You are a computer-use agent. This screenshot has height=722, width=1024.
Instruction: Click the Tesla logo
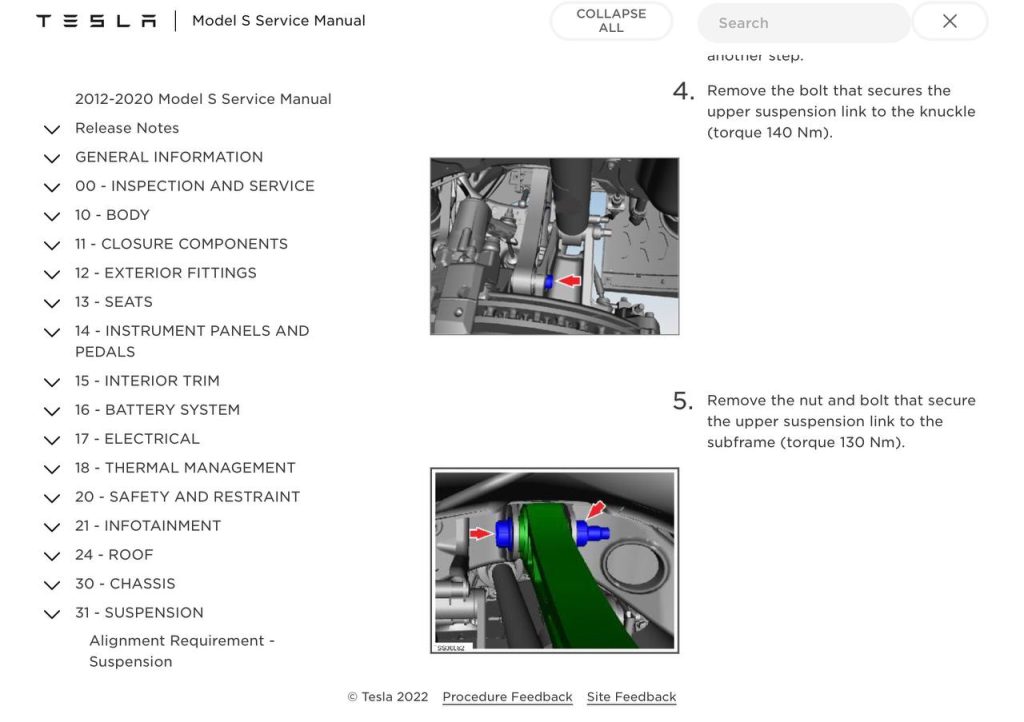[x=97, y=21]
